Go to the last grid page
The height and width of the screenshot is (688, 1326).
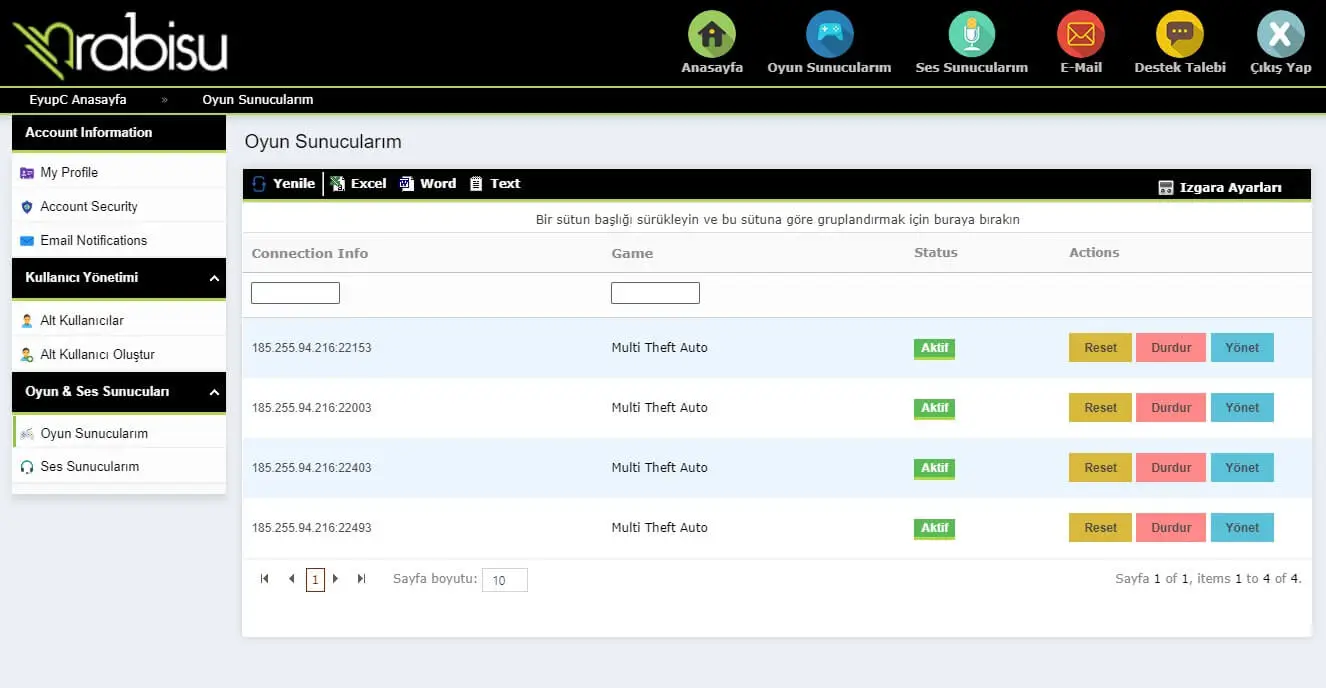click(x=362, y=579)
